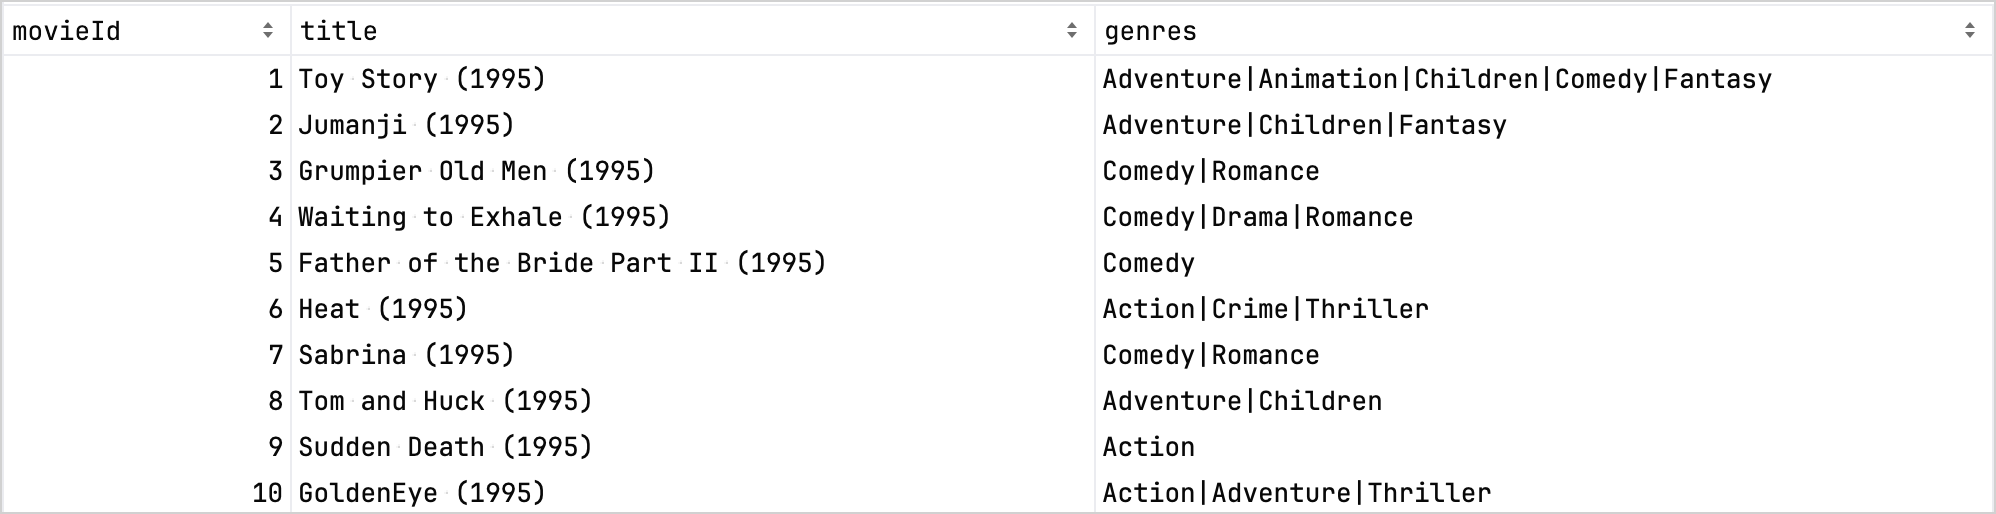Click the Sabrina (1995) title cell

click(x=406, y=355)
